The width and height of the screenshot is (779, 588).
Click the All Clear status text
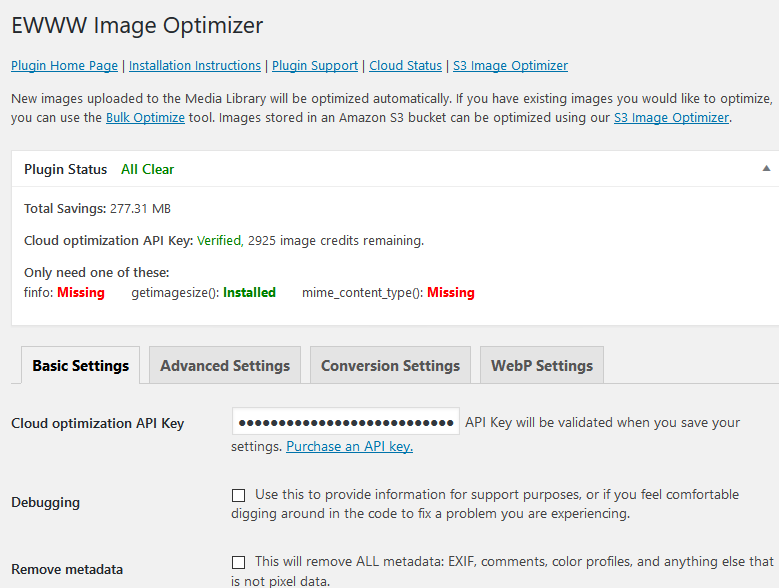click(148, 169)
